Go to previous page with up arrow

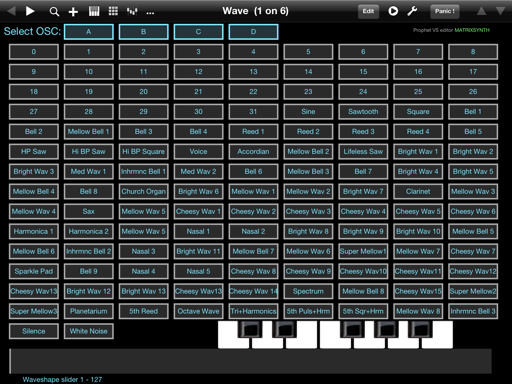[481, 11]
